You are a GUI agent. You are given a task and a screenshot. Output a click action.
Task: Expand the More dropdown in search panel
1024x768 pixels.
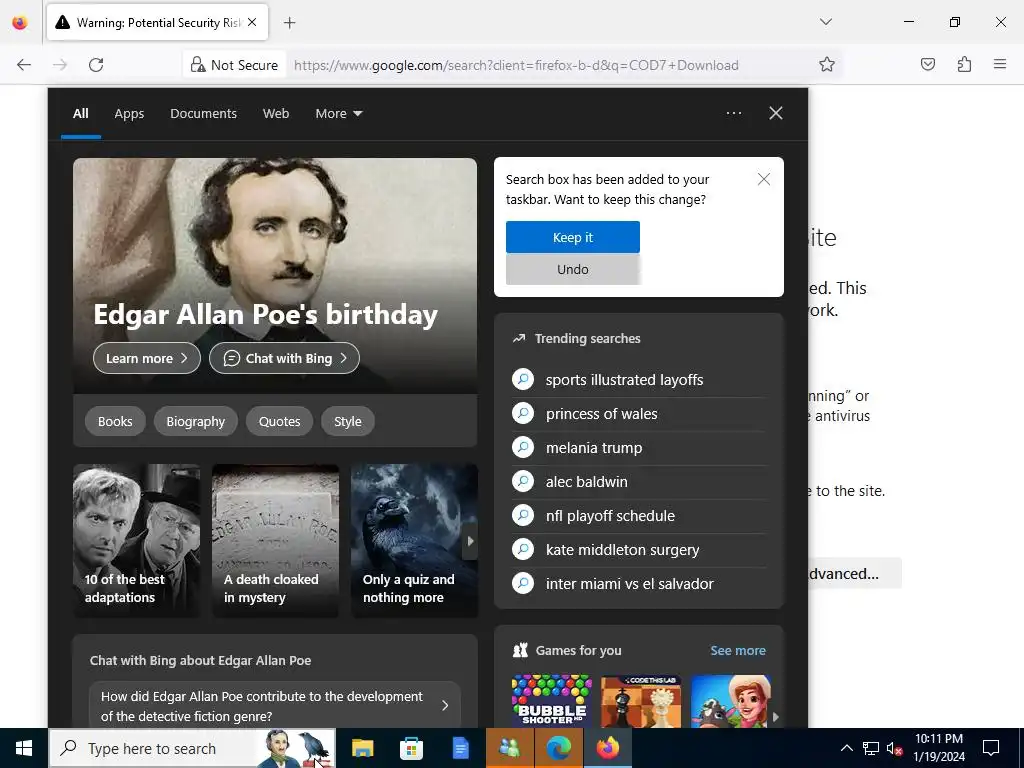338,114
